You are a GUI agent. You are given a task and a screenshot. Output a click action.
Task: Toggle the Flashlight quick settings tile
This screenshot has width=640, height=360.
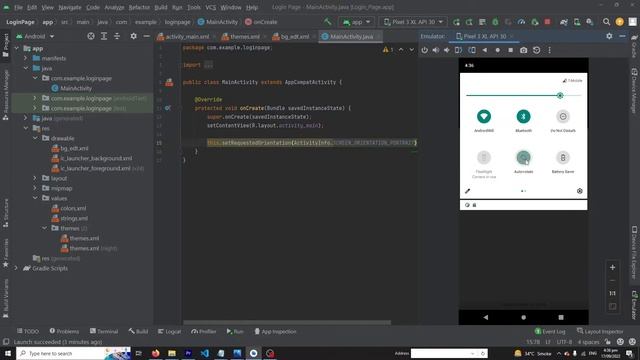tap(484, 157)
